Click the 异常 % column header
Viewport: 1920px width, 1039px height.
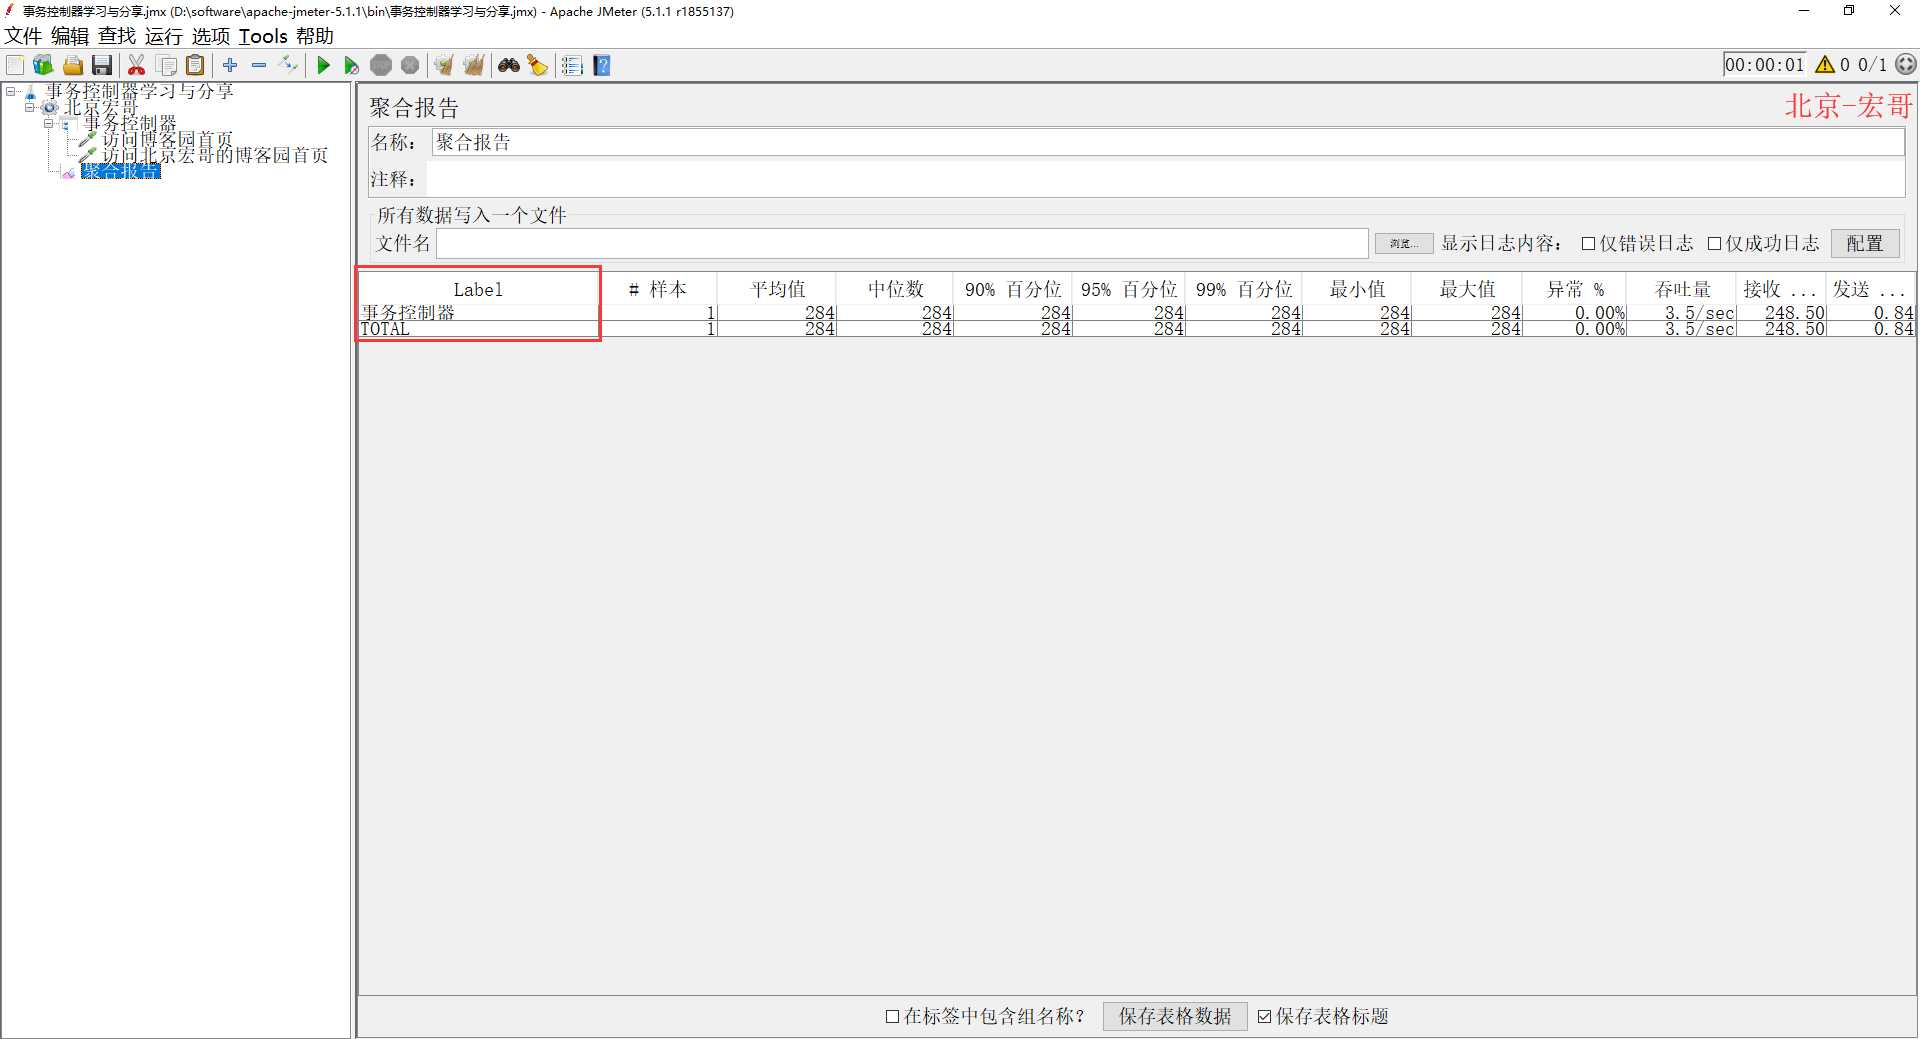(1575, 289)
